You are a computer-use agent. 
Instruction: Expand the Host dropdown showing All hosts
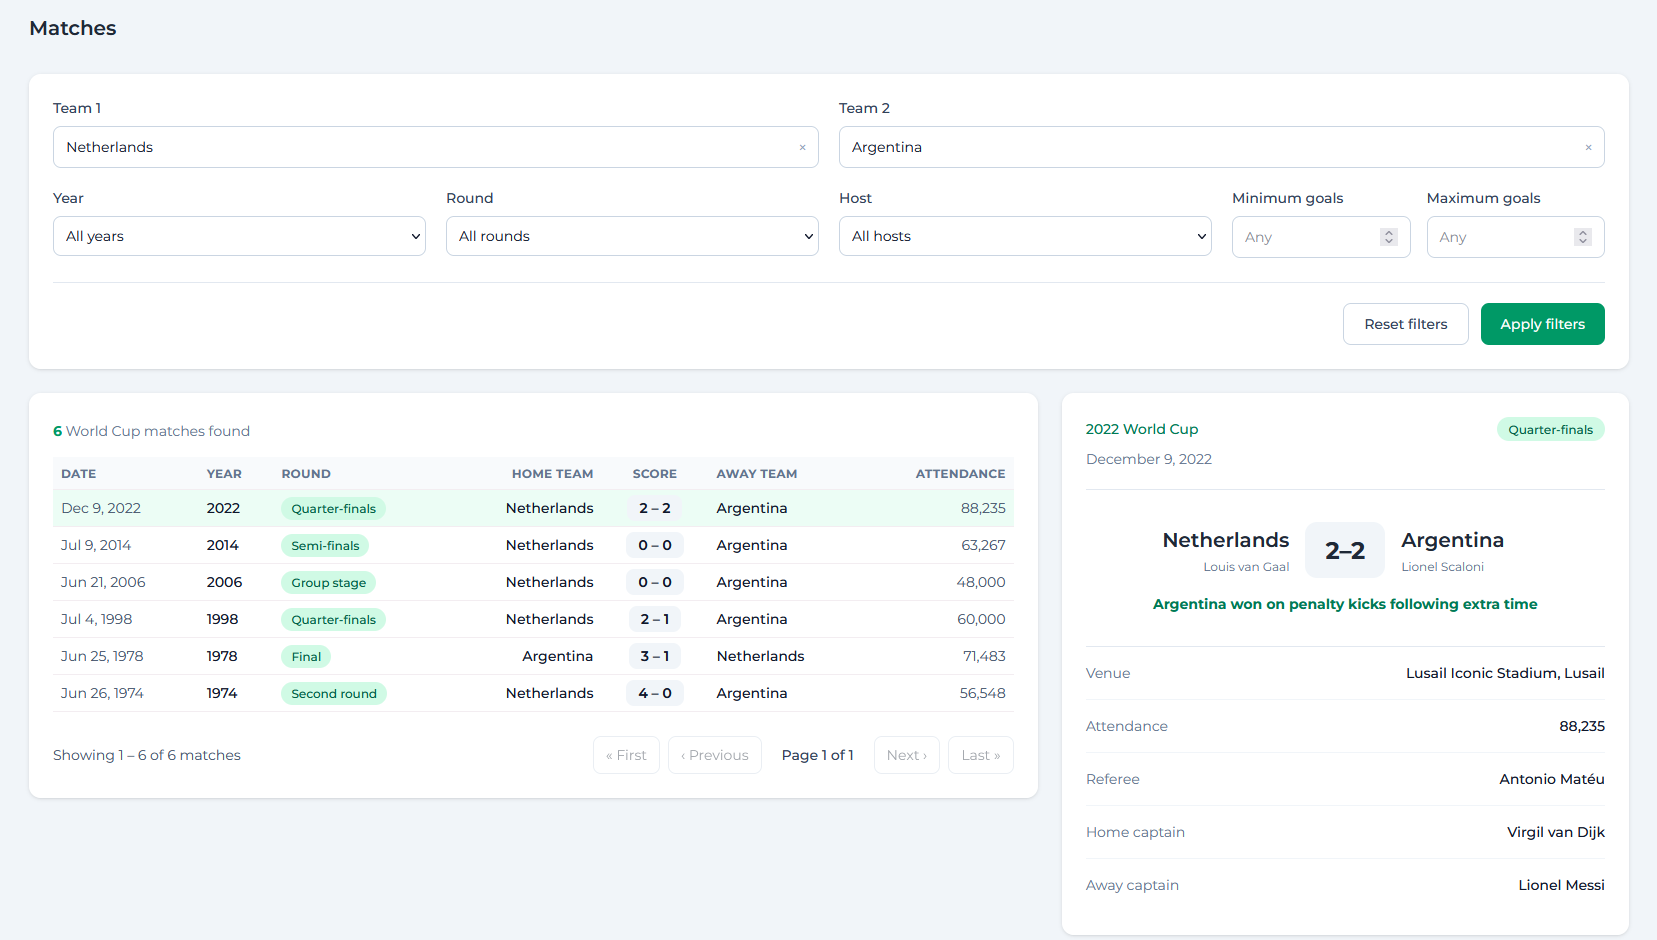pos(1025,236)
